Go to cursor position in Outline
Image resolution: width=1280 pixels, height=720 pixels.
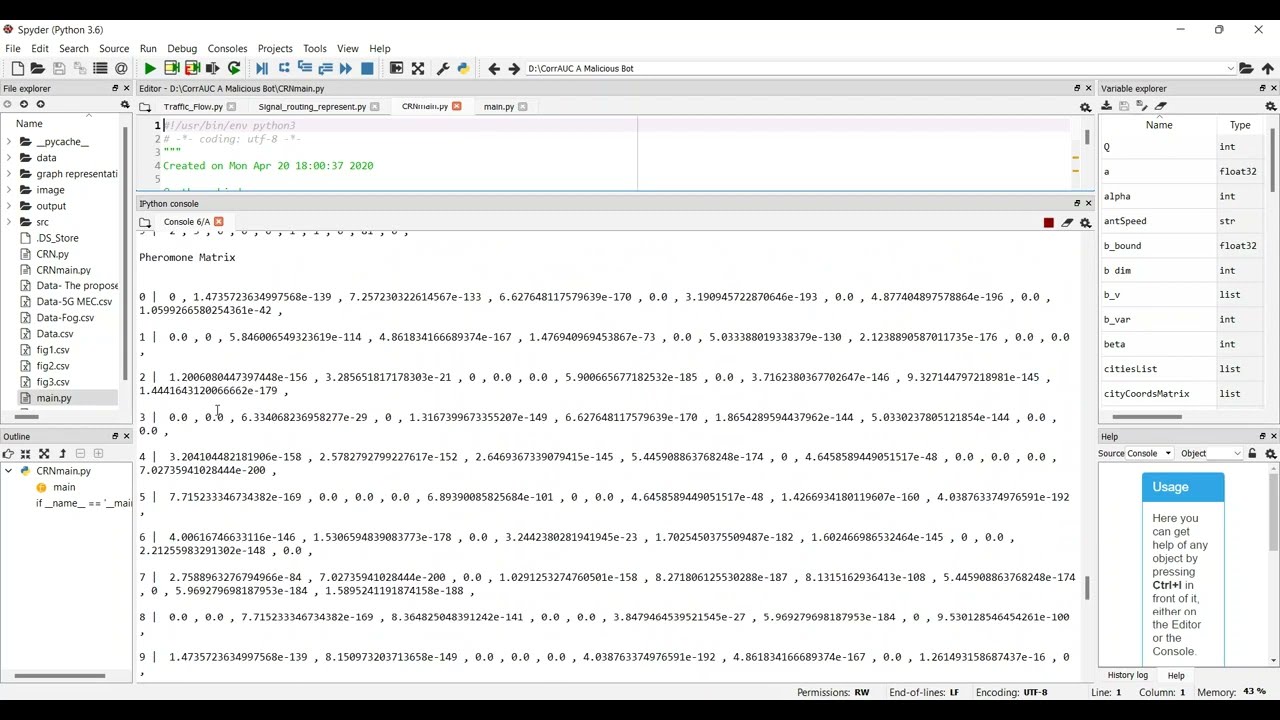(x=8, y=454)
